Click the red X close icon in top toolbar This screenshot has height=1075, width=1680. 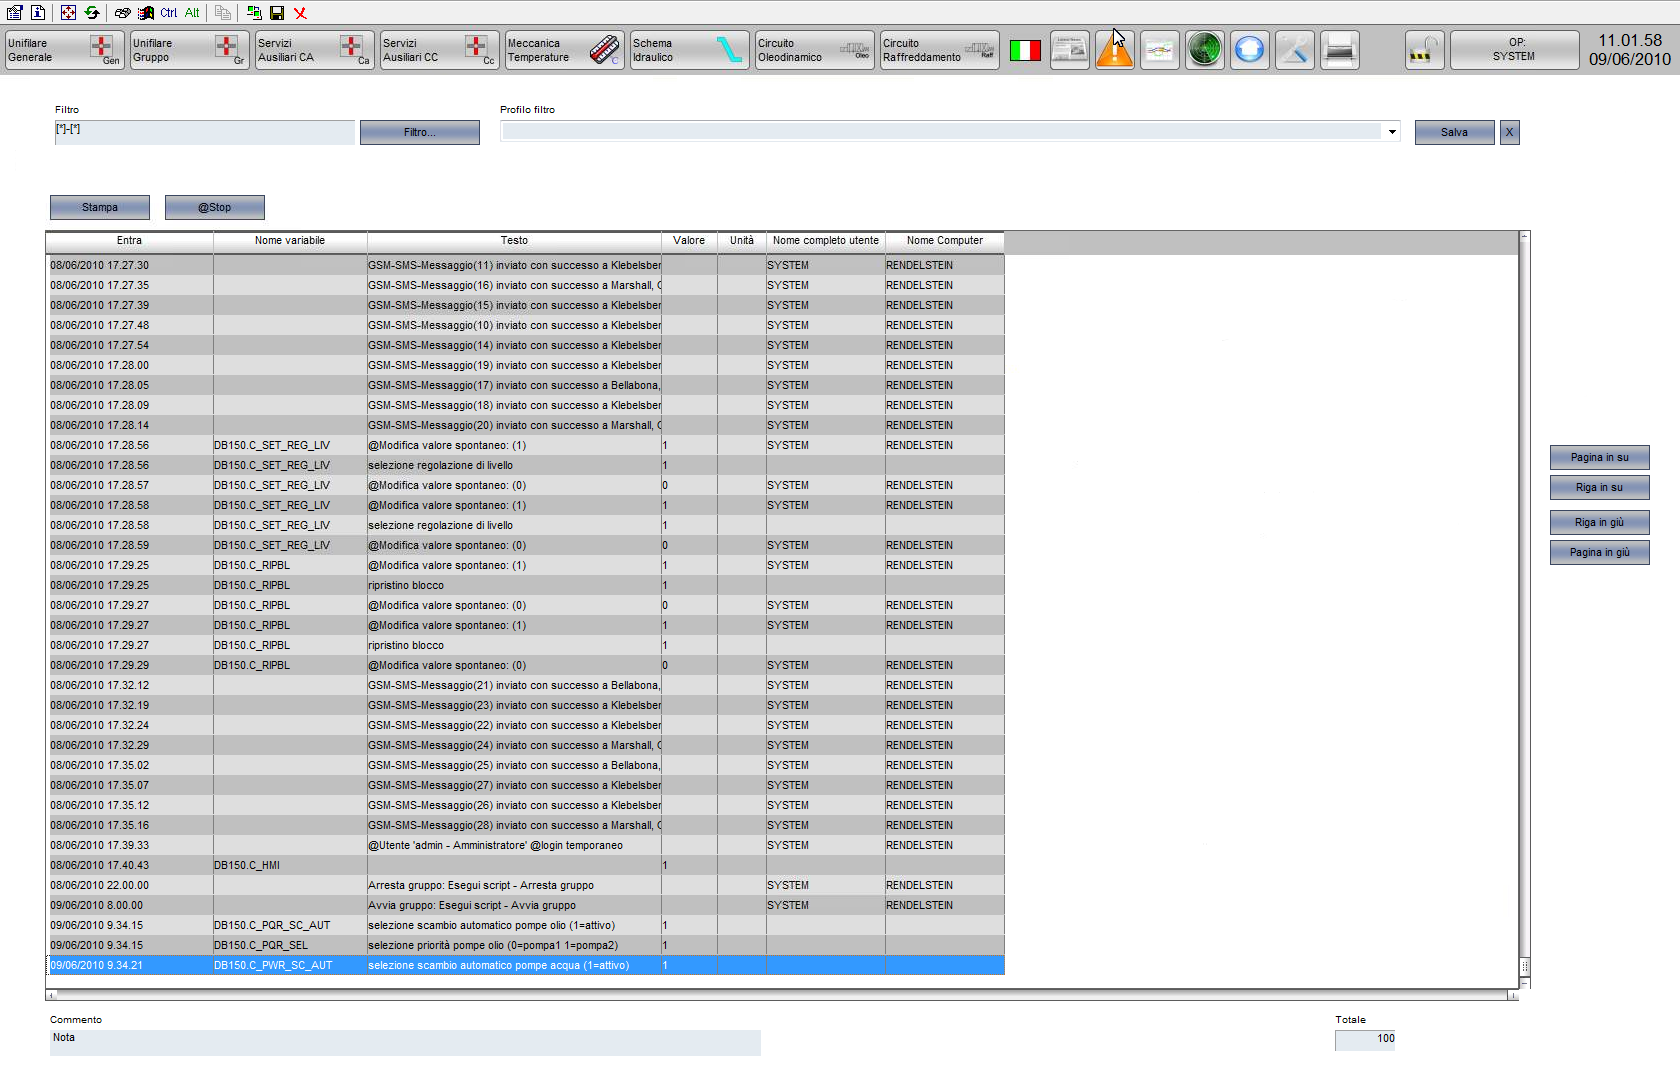300,13
